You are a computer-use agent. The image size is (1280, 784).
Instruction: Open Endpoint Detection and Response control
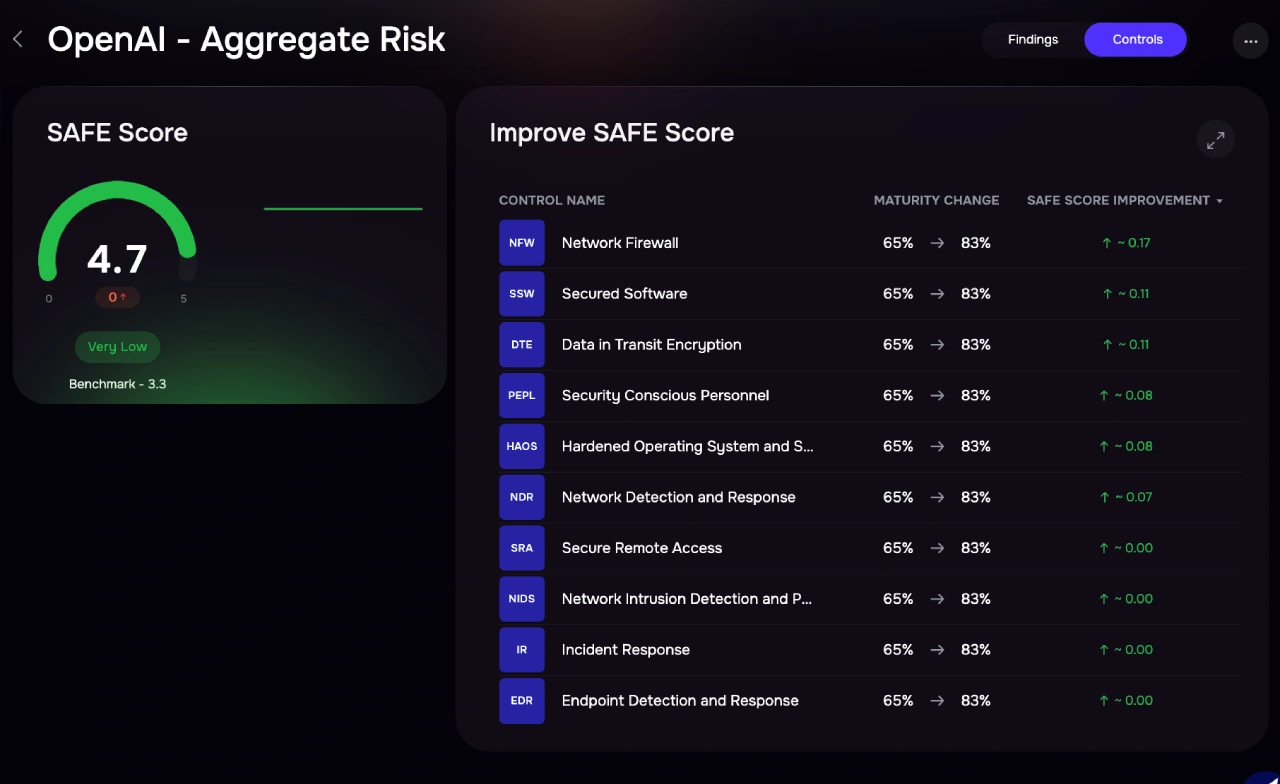pos(680,701)
